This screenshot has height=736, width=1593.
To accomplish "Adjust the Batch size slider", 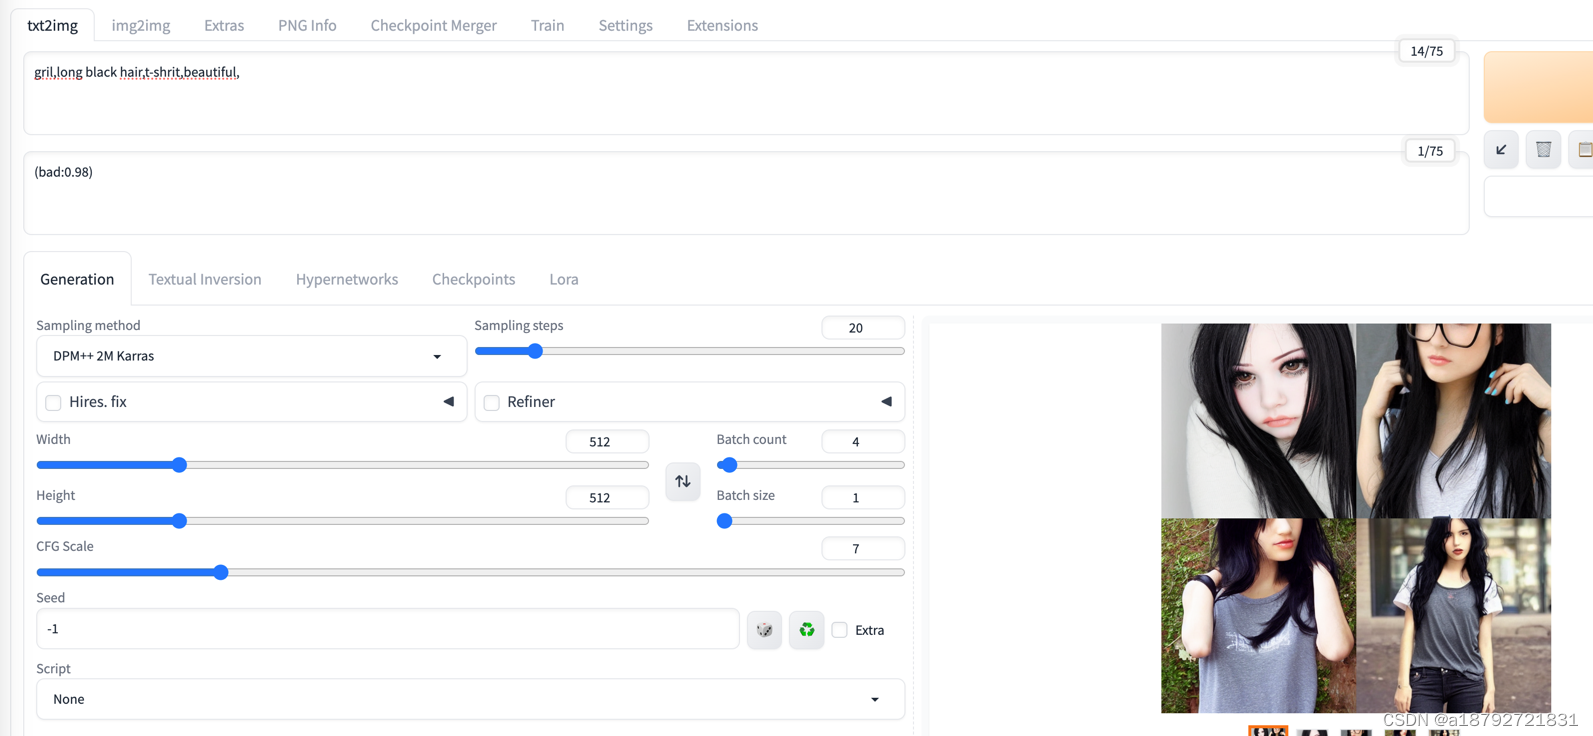I will [x=810, y=521].
